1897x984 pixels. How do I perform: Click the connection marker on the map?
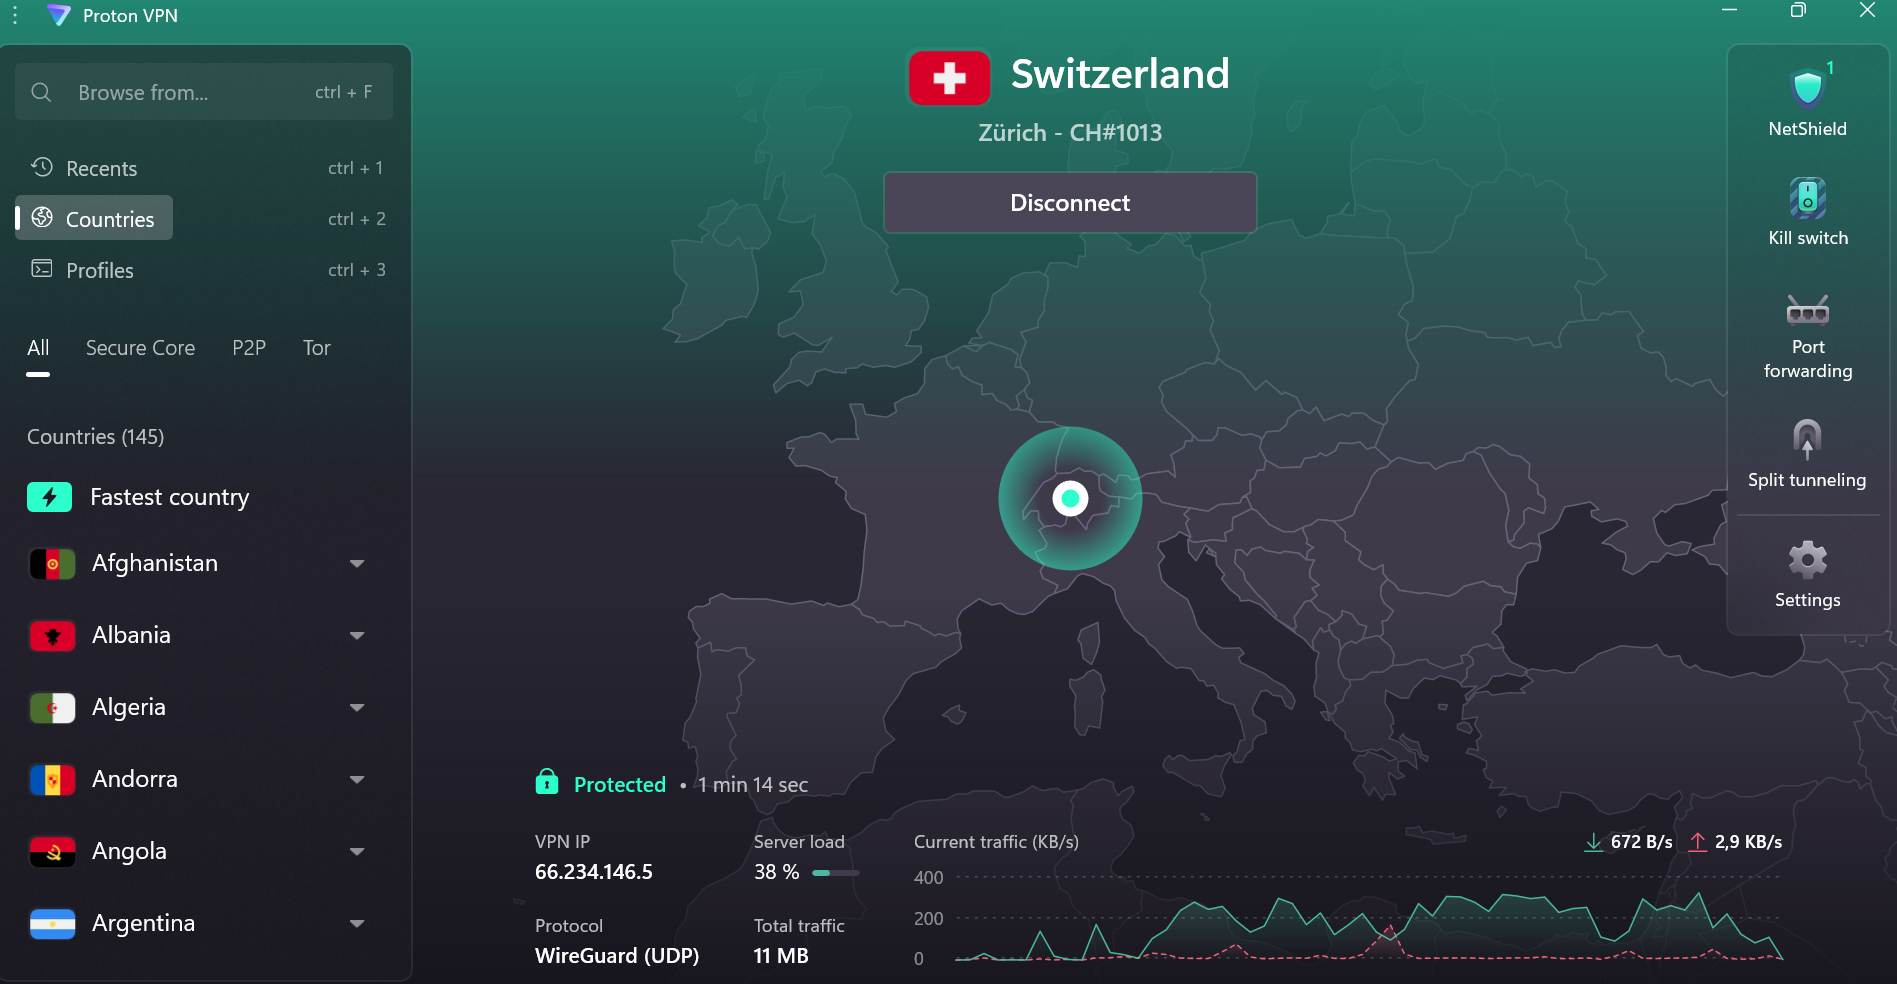point(1070,498)
